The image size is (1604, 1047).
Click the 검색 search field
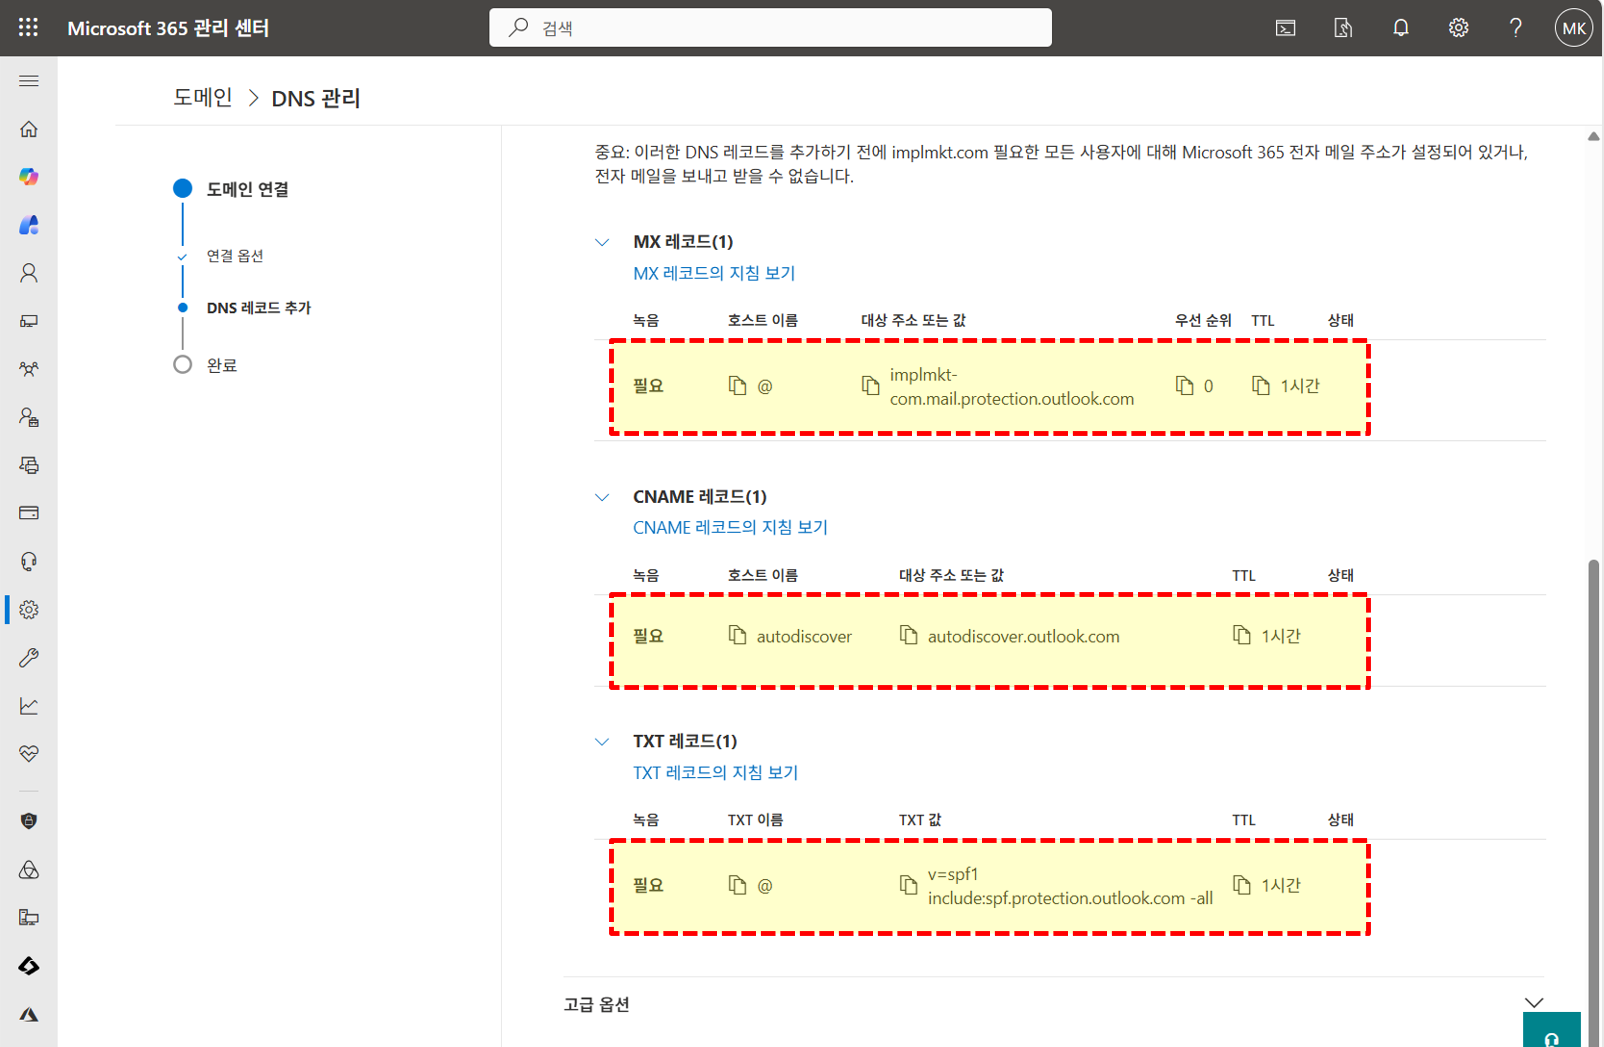click(770, 28)
